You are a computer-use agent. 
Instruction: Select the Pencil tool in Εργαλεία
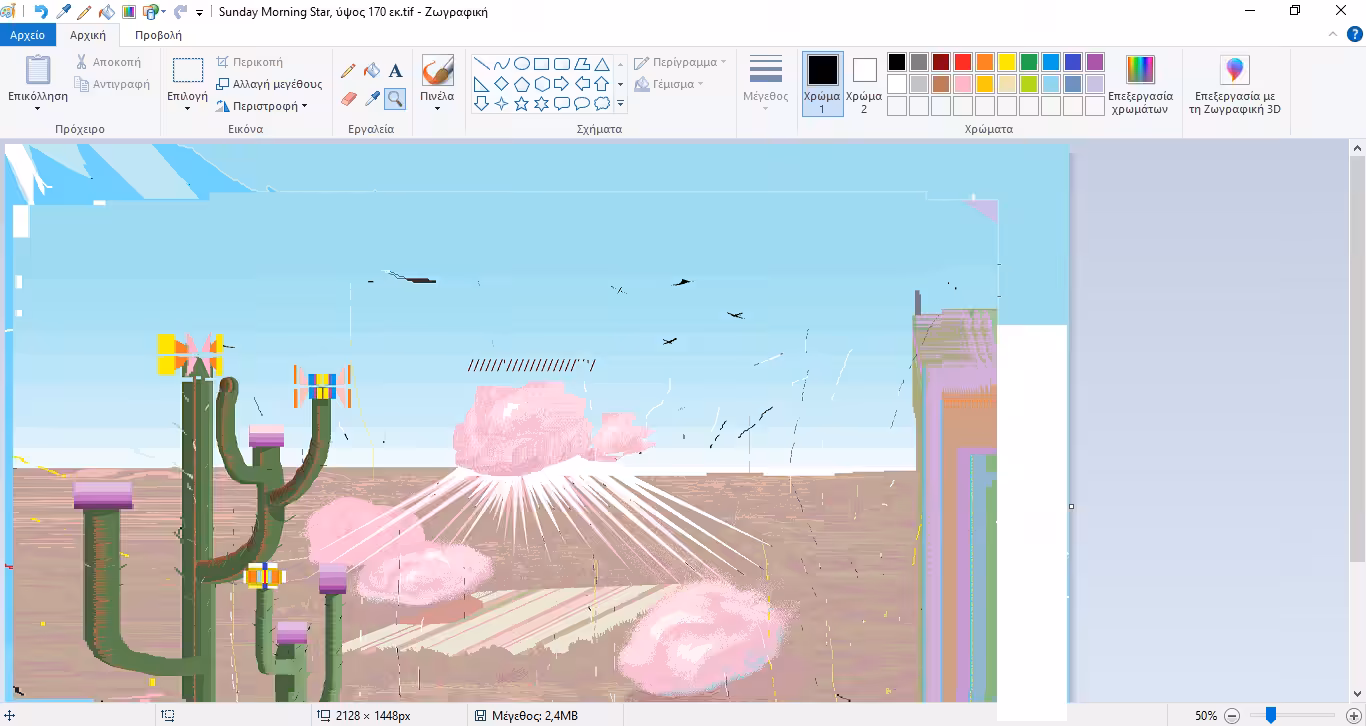click(x=348, y=71)
